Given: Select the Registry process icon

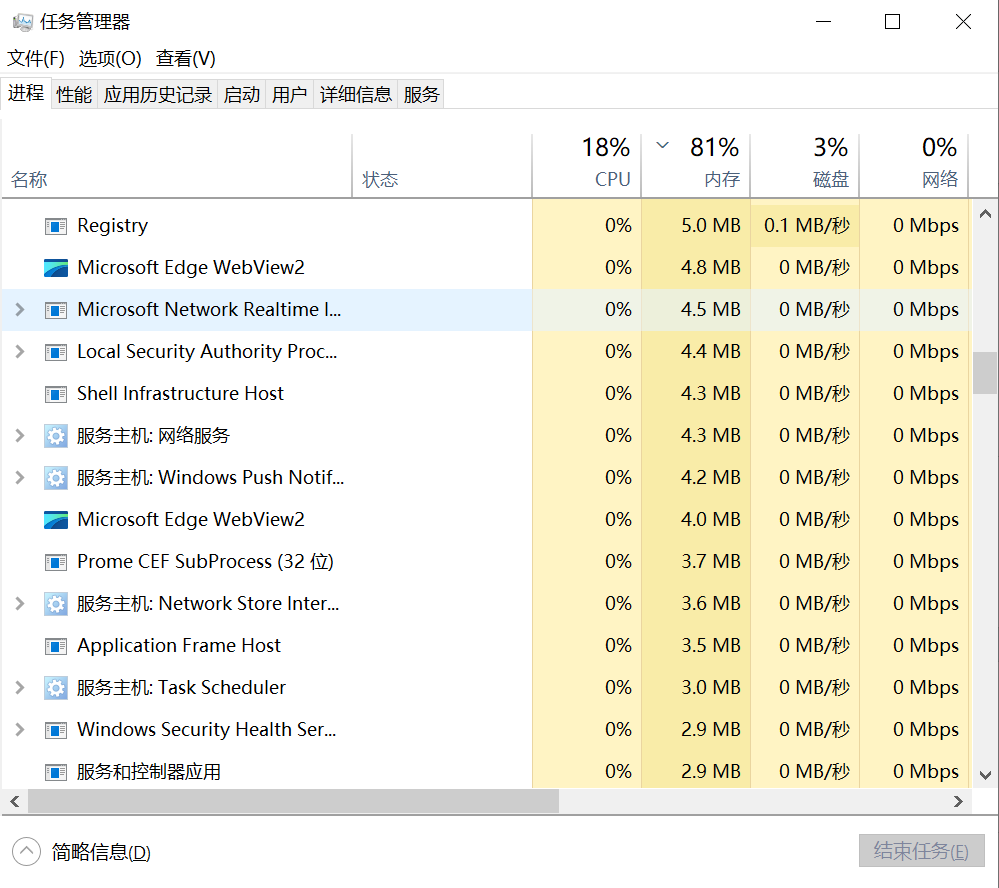Looking at the screenshot, I should [55, 226].
